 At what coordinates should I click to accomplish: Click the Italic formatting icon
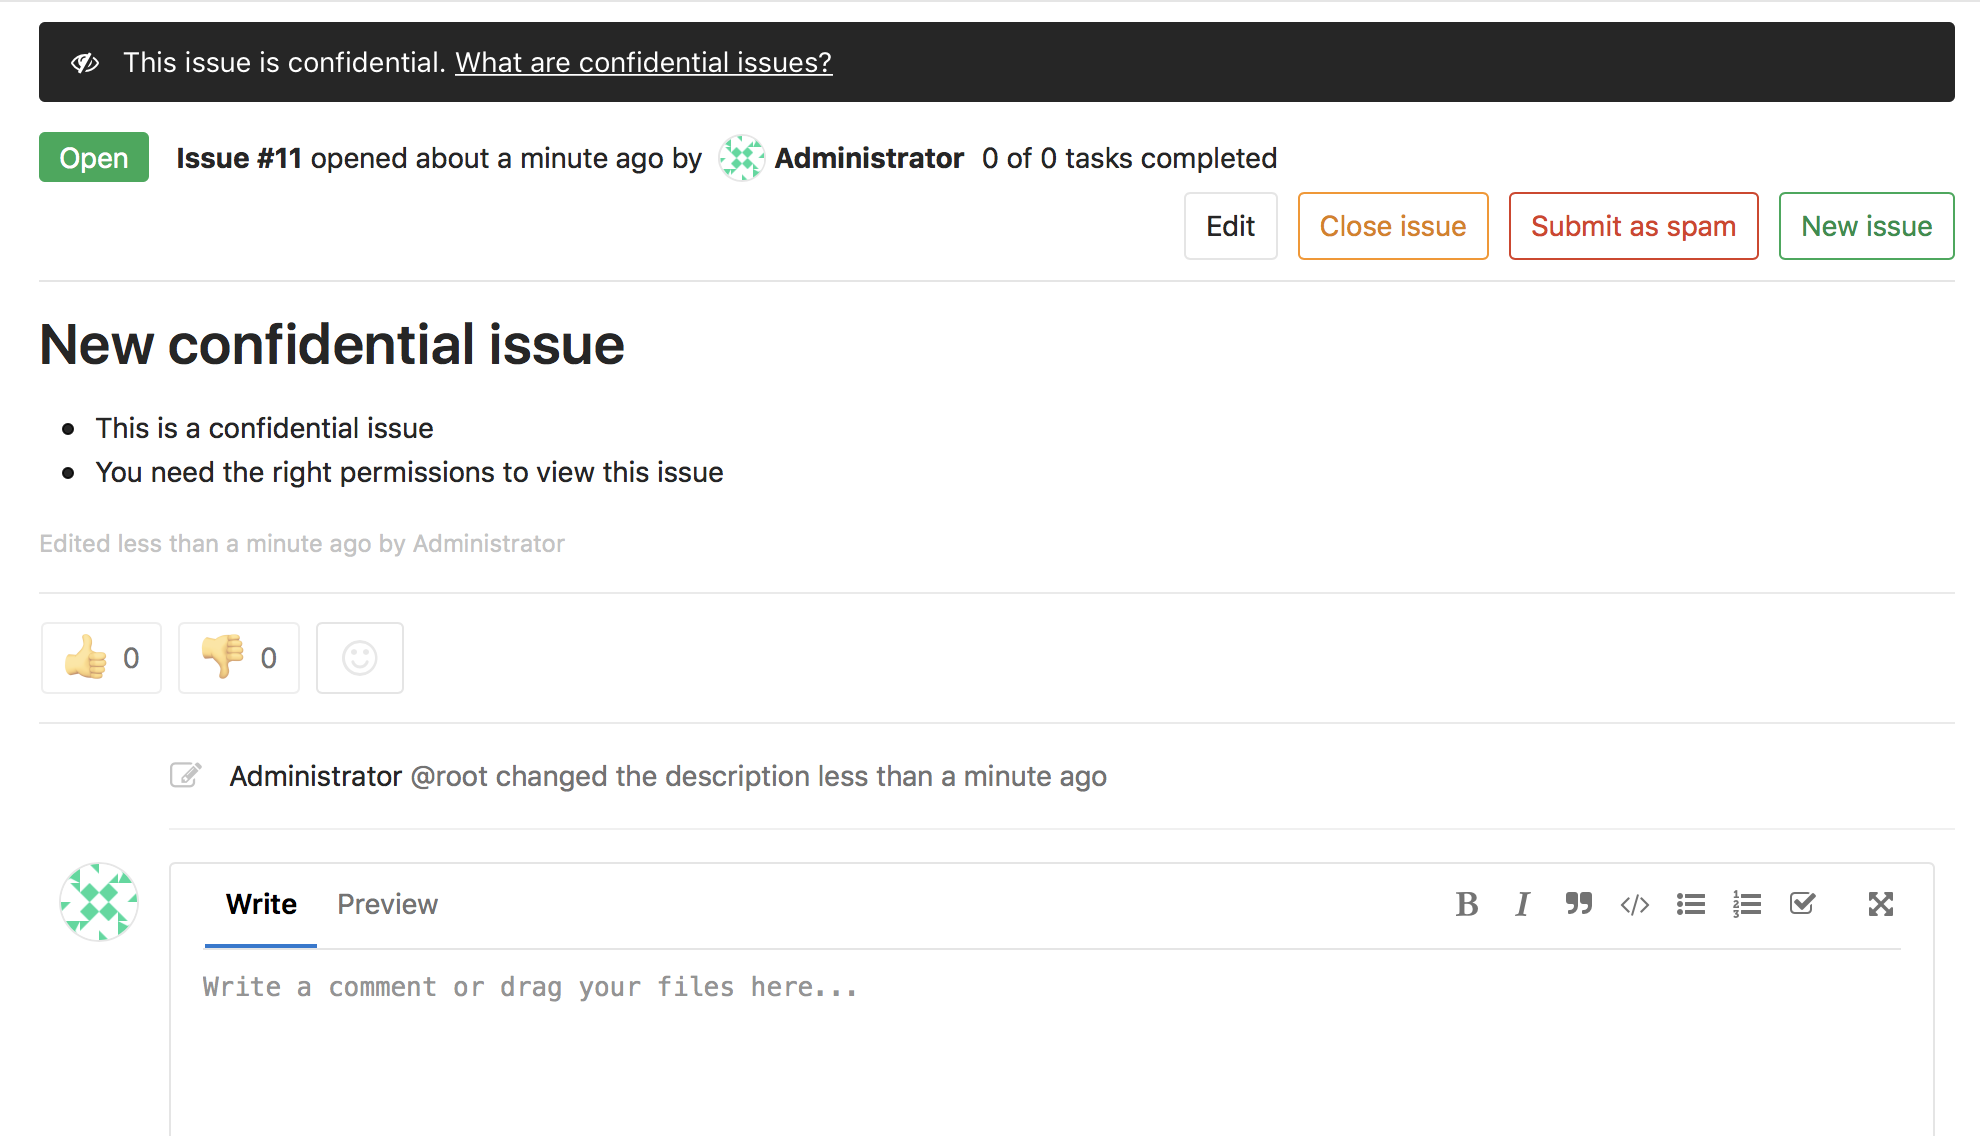[x=1522, y=904]
